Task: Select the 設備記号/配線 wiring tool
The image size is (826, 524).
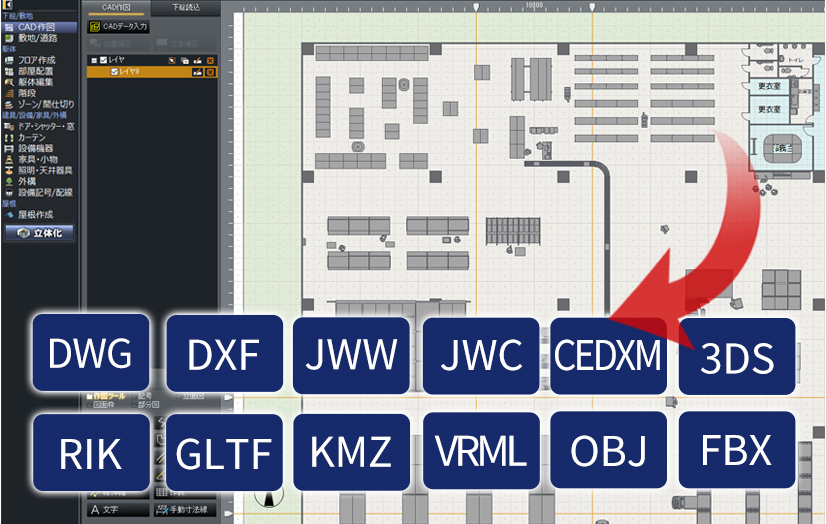Action: (x=38, y=193)
